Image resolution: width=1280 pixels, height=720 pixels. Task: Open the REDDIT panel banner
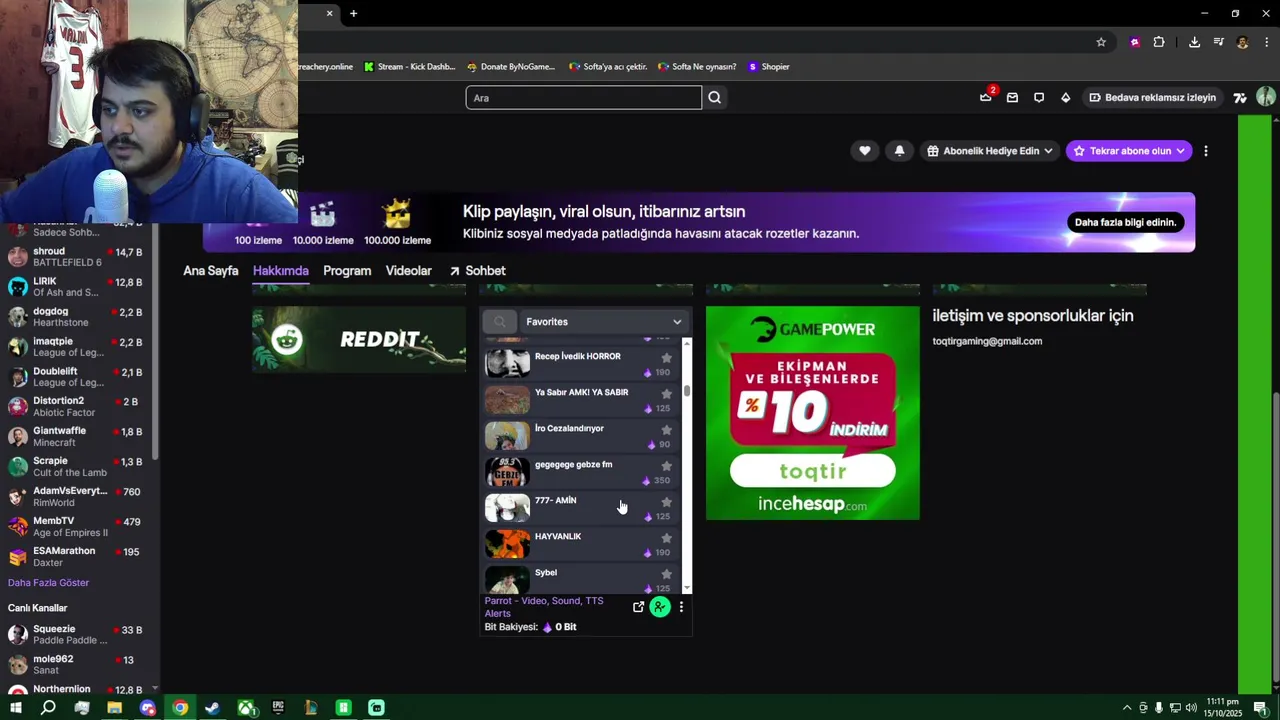point(359,339)
